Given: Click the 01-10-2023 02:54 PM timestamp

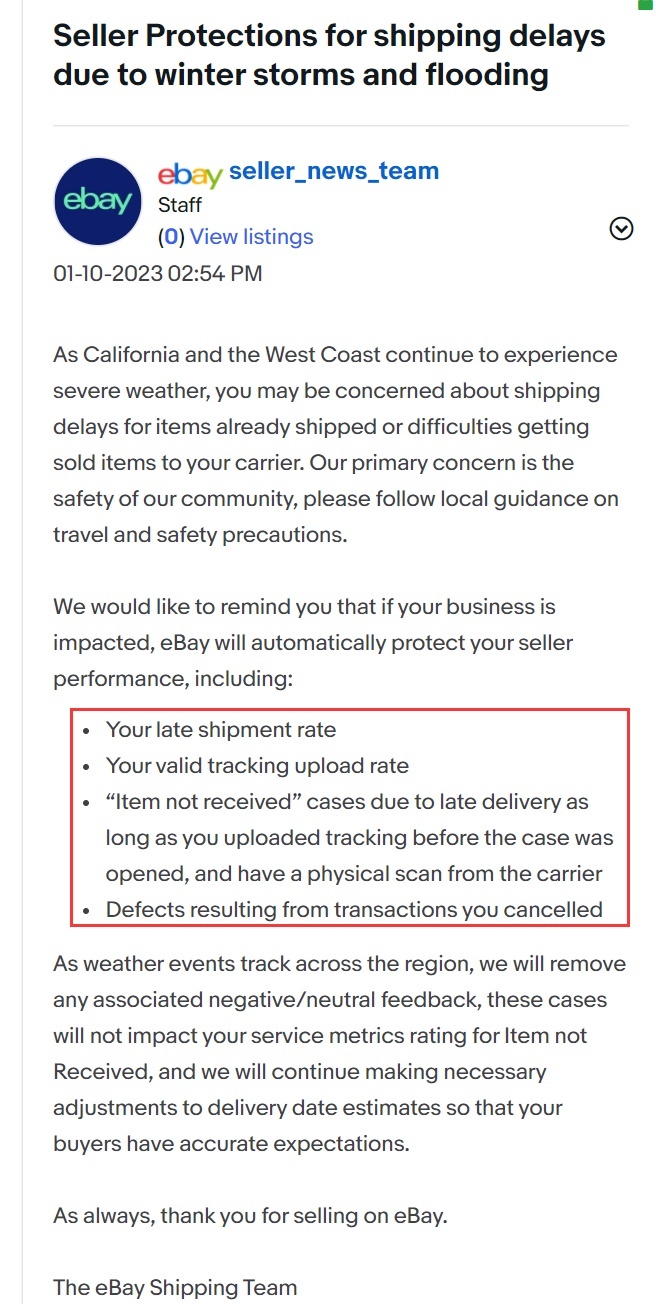Looking at the screenshot, I should tap(158, 273).
